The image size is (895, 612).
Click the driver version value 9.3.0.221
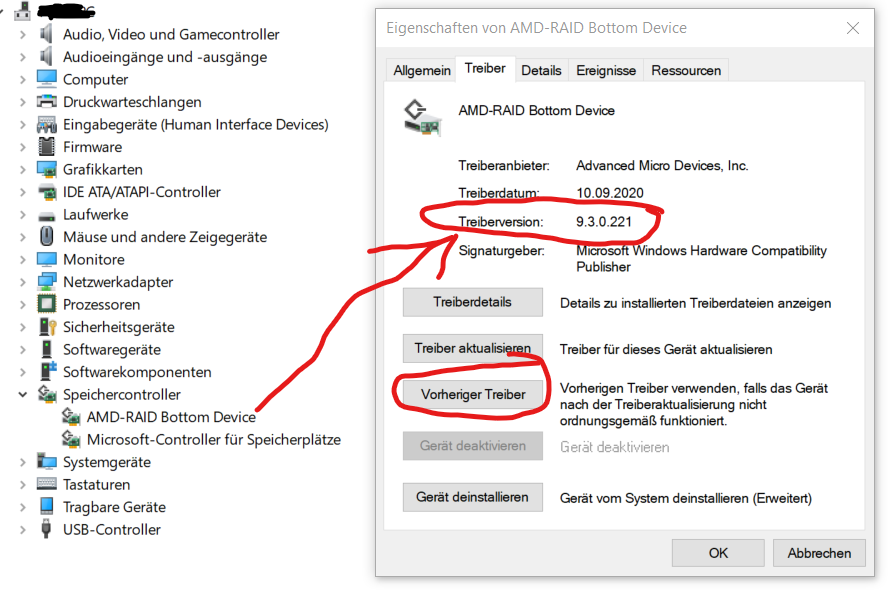[x=604, y=222]
